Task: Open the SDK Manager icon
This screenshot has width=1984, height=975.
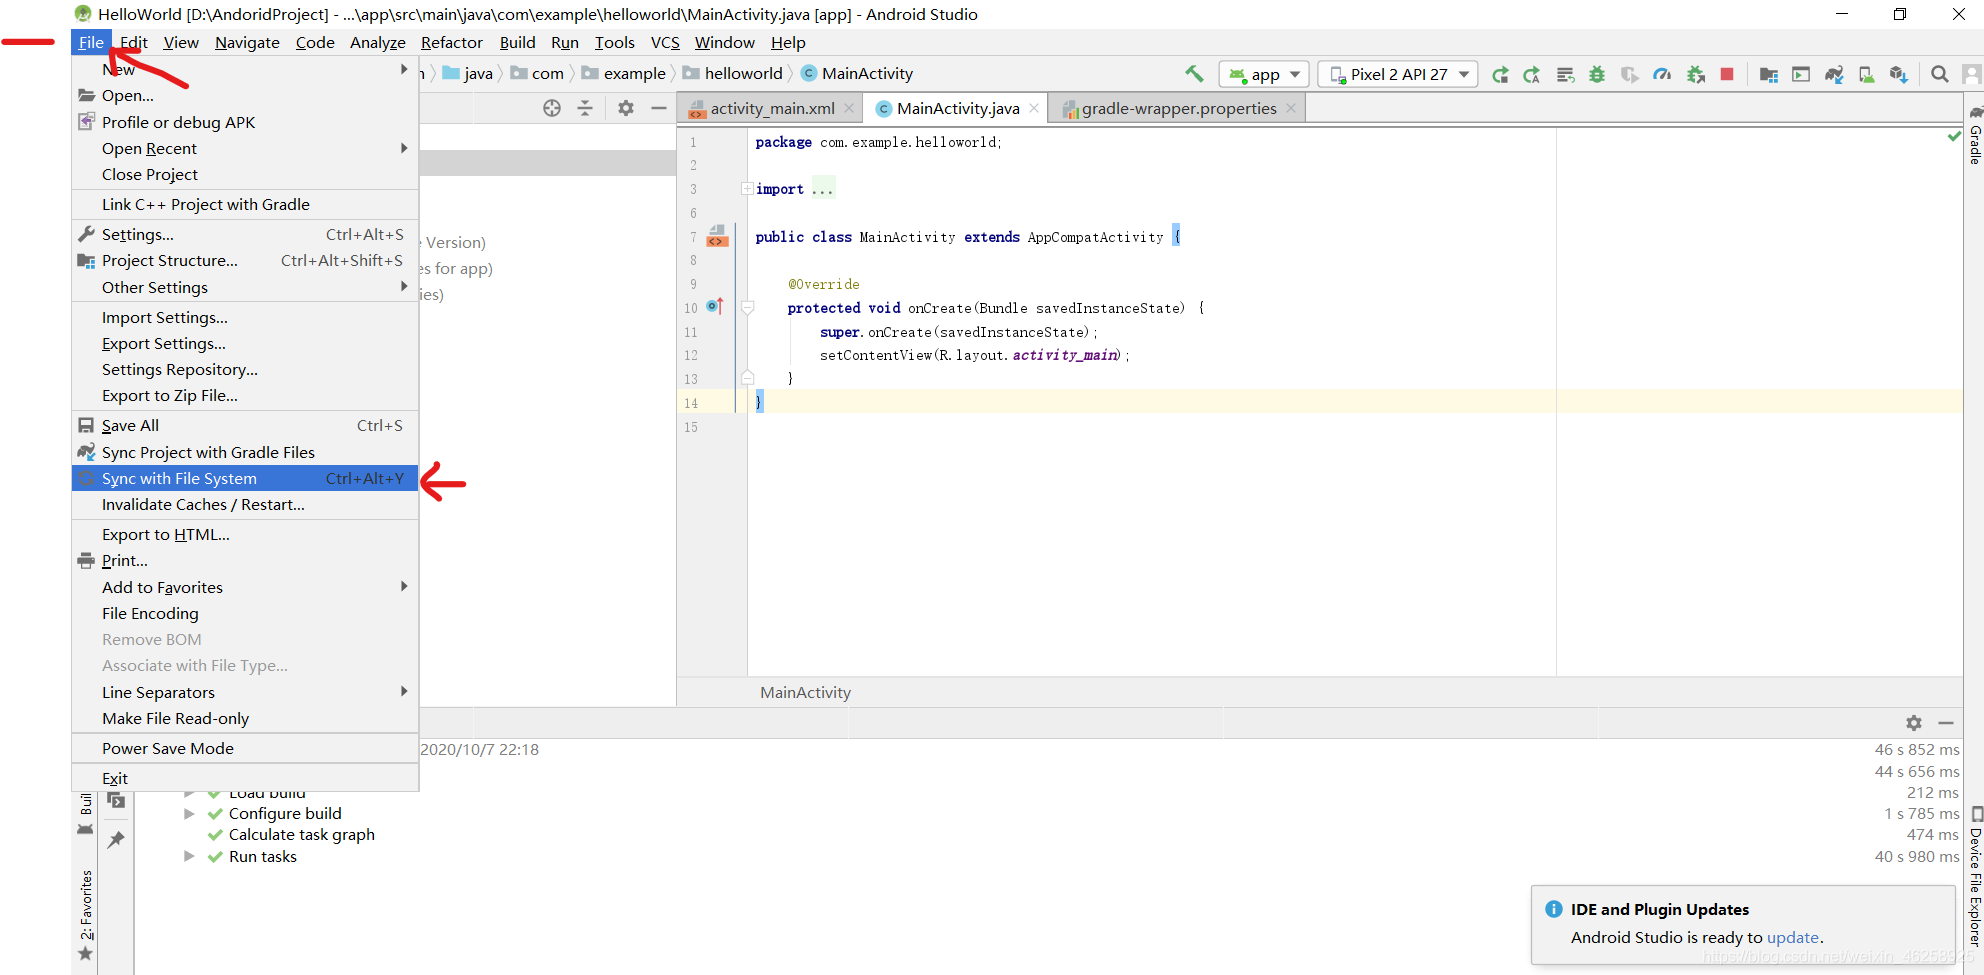Action: coord(1898,75)
